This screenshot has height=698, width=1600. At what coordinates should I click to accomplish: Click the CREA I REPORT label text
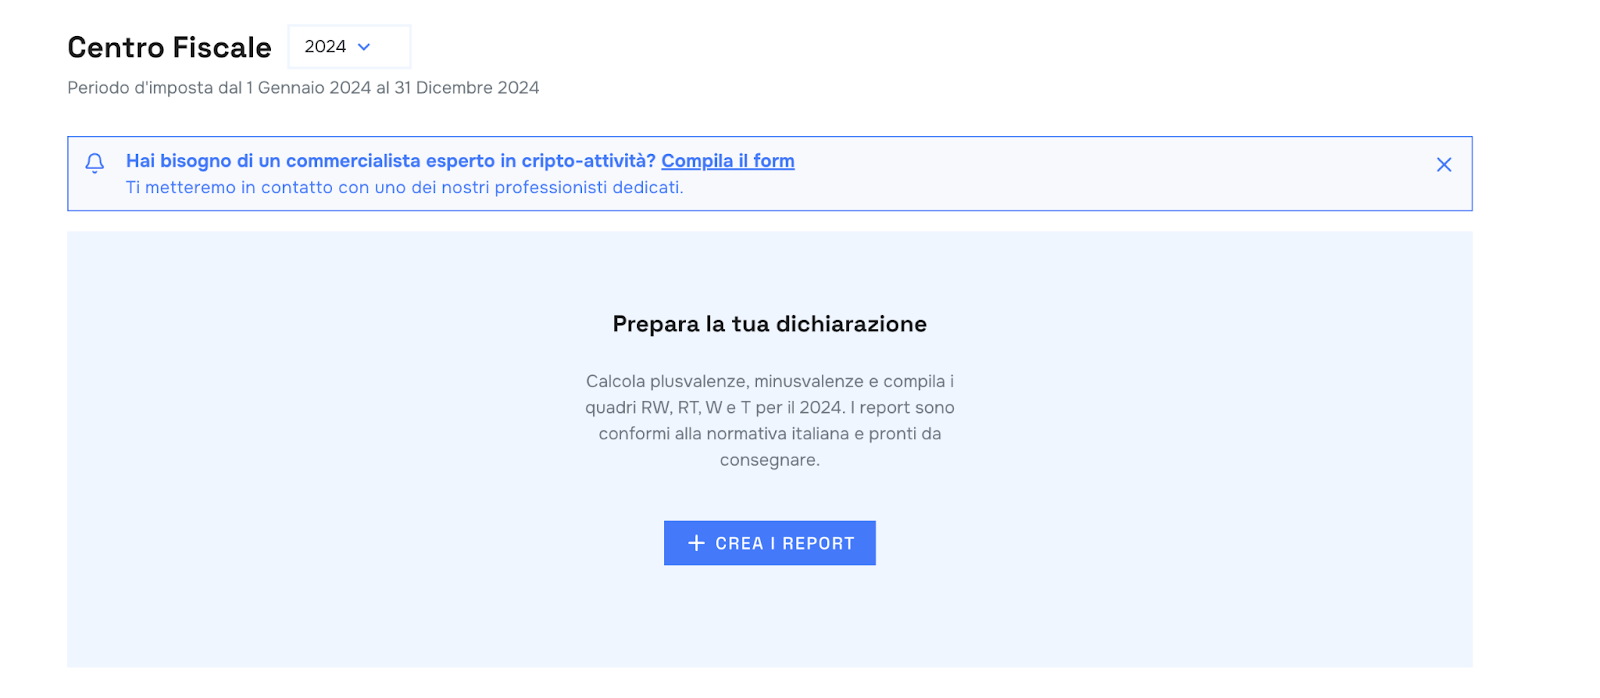[785, 543]
